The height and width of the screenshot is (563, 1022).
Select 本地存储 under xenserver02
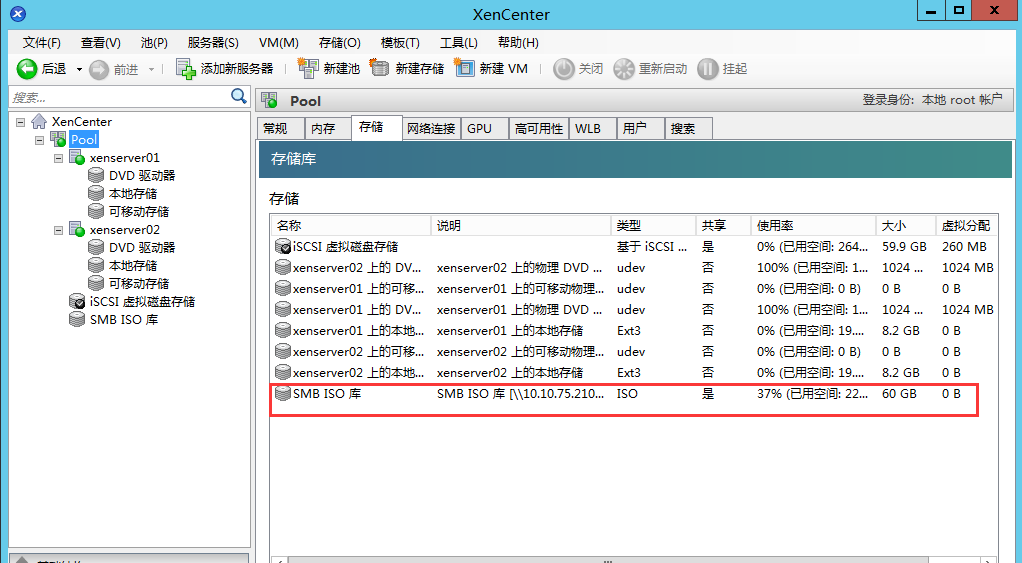pos(133,266)
